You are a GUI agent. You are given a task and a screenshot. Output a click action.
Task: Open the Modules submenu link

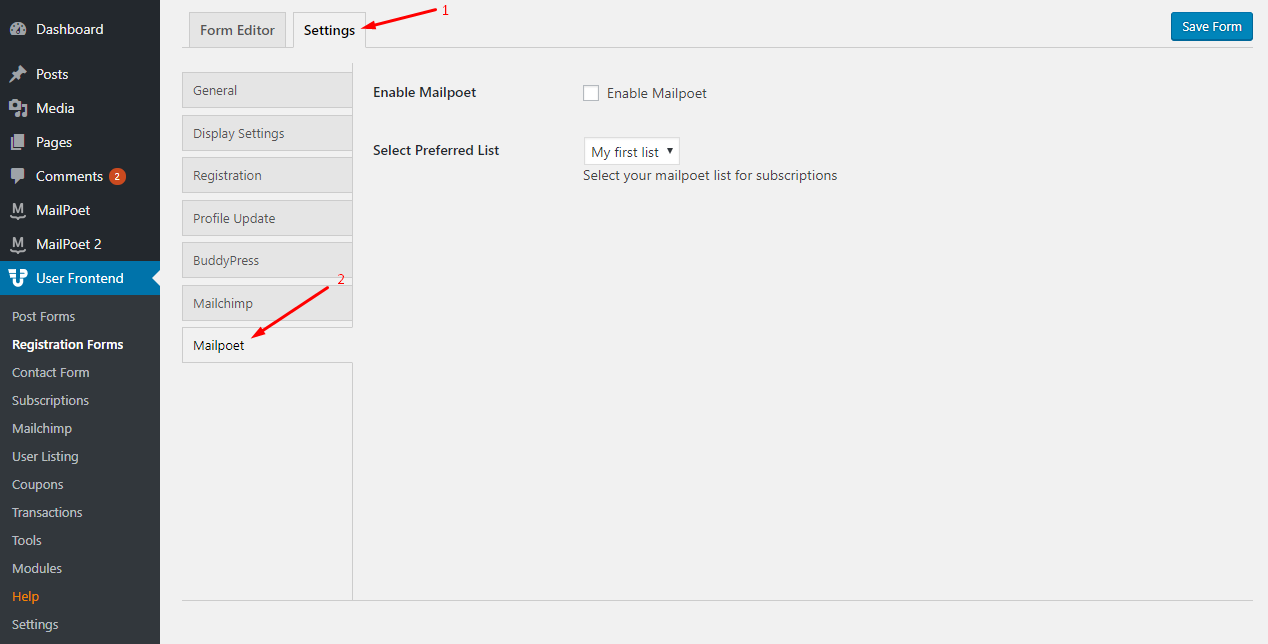pyautogui.click(x=37, y=568)
